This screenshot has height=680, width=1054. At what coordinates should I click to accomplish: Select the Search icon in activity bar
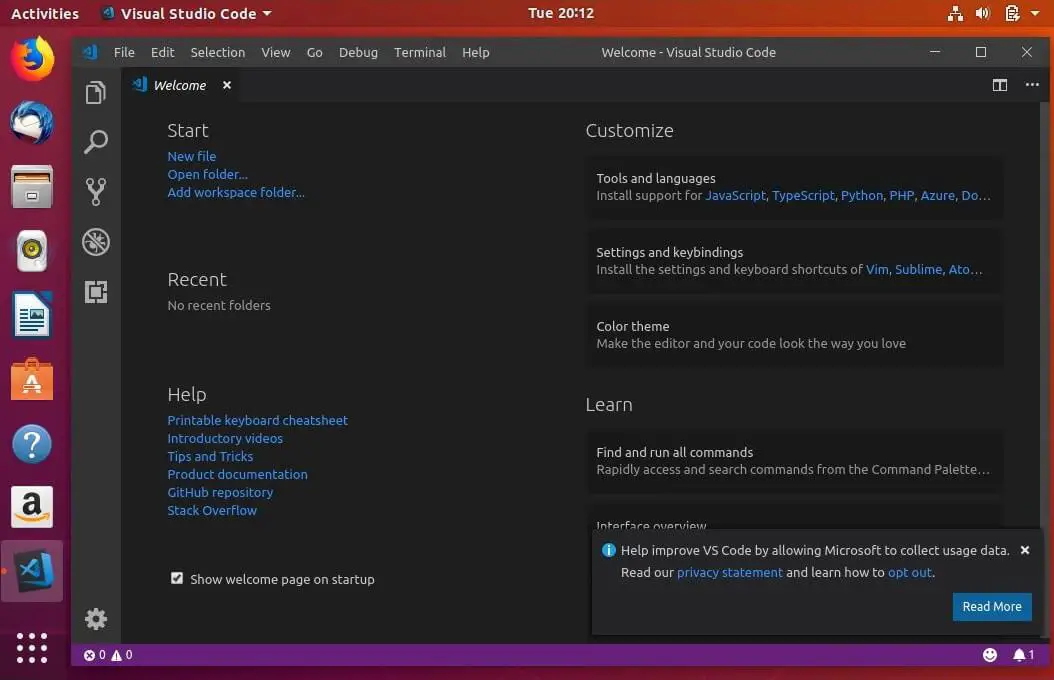[x=95, y=141]
